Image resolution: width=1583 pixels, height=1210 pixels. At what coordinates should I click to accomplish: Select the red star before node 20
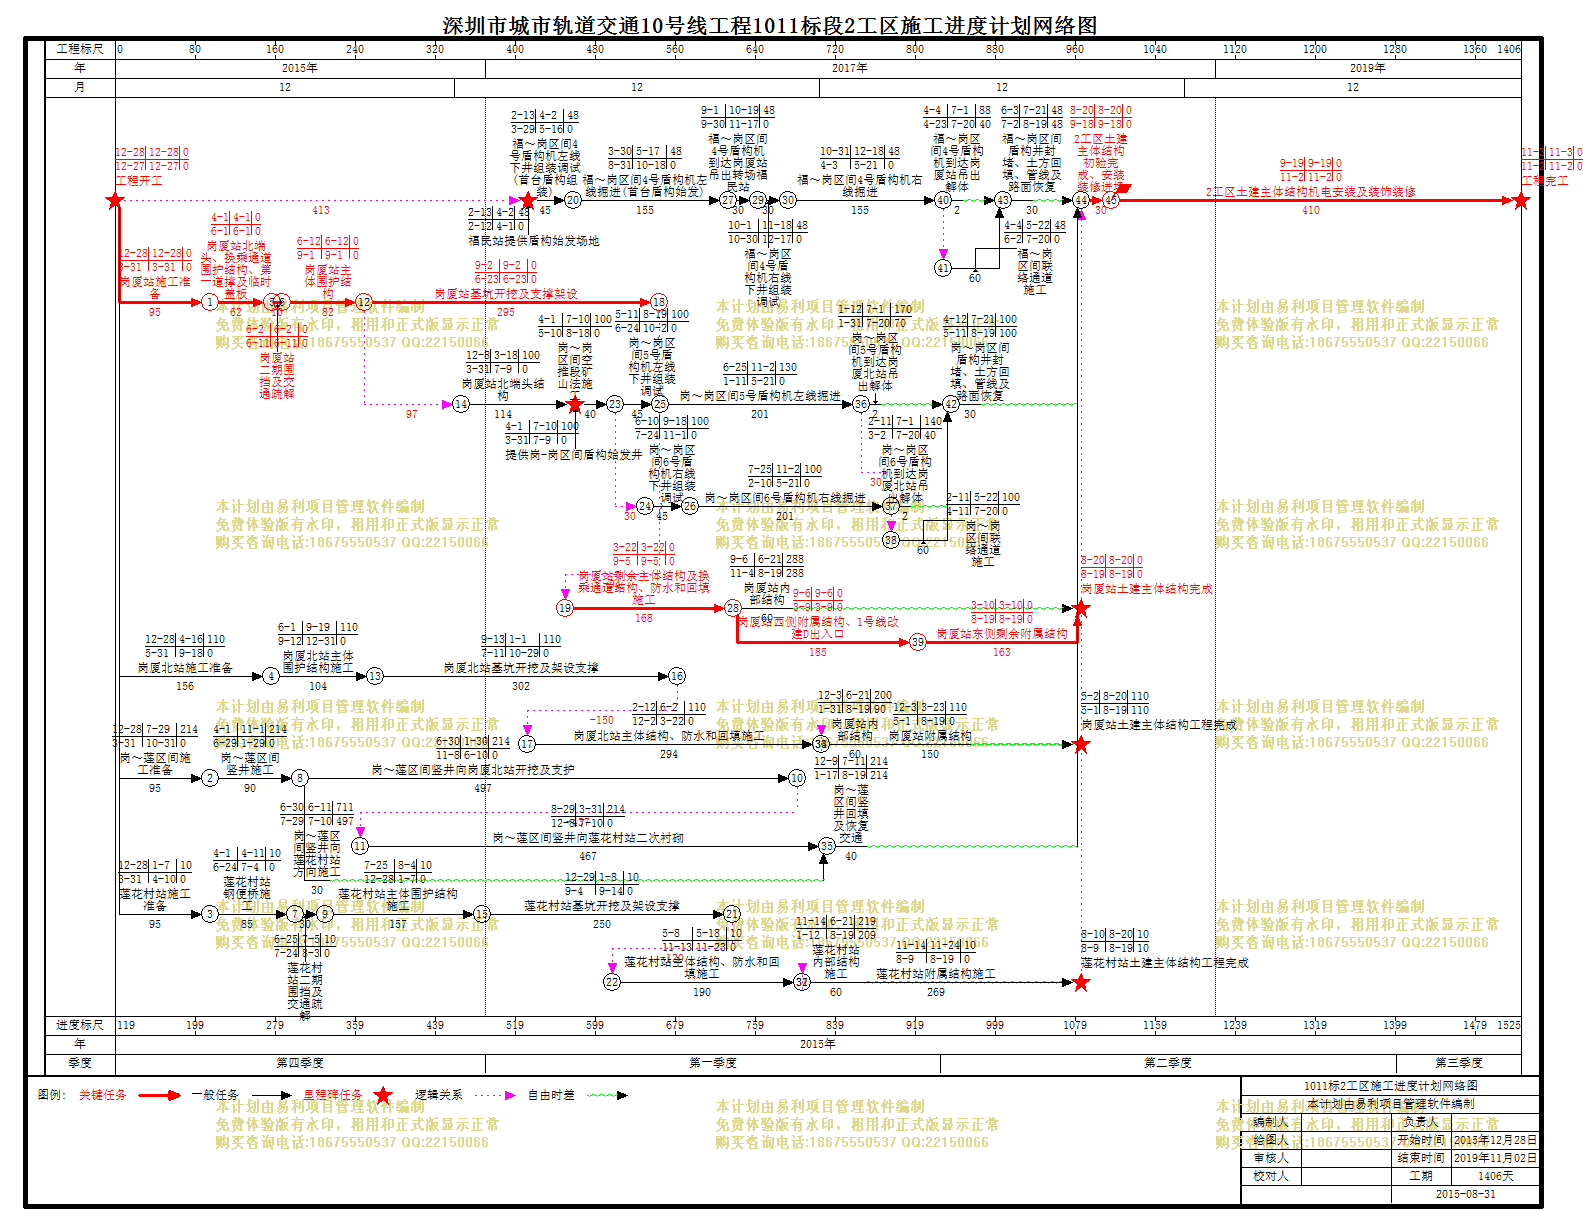(528, 200)
